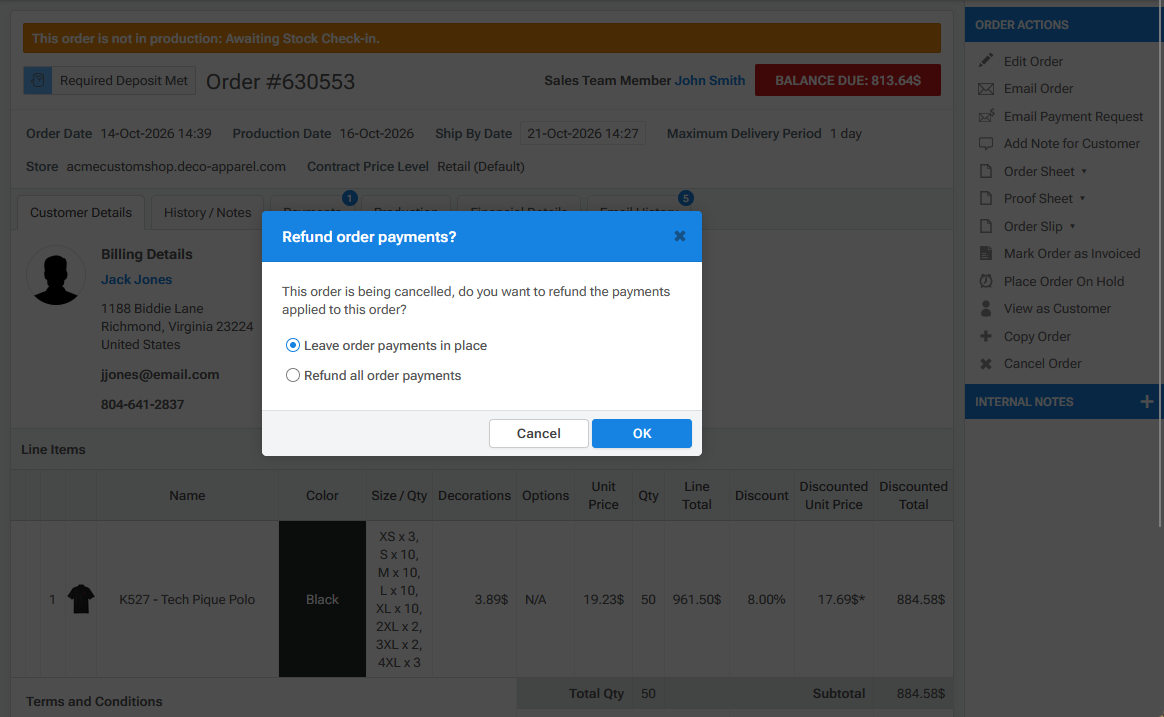Click the Cancel Order action link
Image resolution: width=1164 pixels, height=717 pixels.
pos(1042,364)
